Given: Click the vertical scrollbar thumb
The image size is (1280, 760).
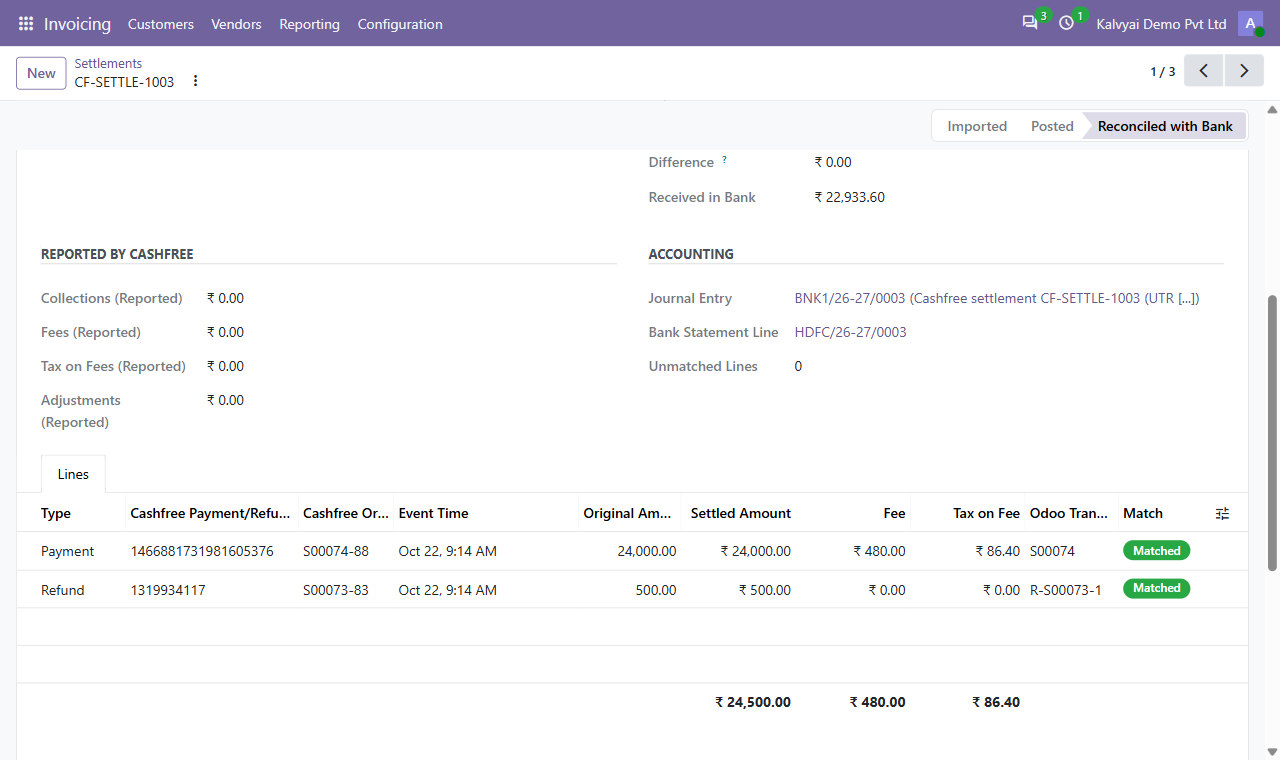Looking at the screenshot, I should 1273,432.
